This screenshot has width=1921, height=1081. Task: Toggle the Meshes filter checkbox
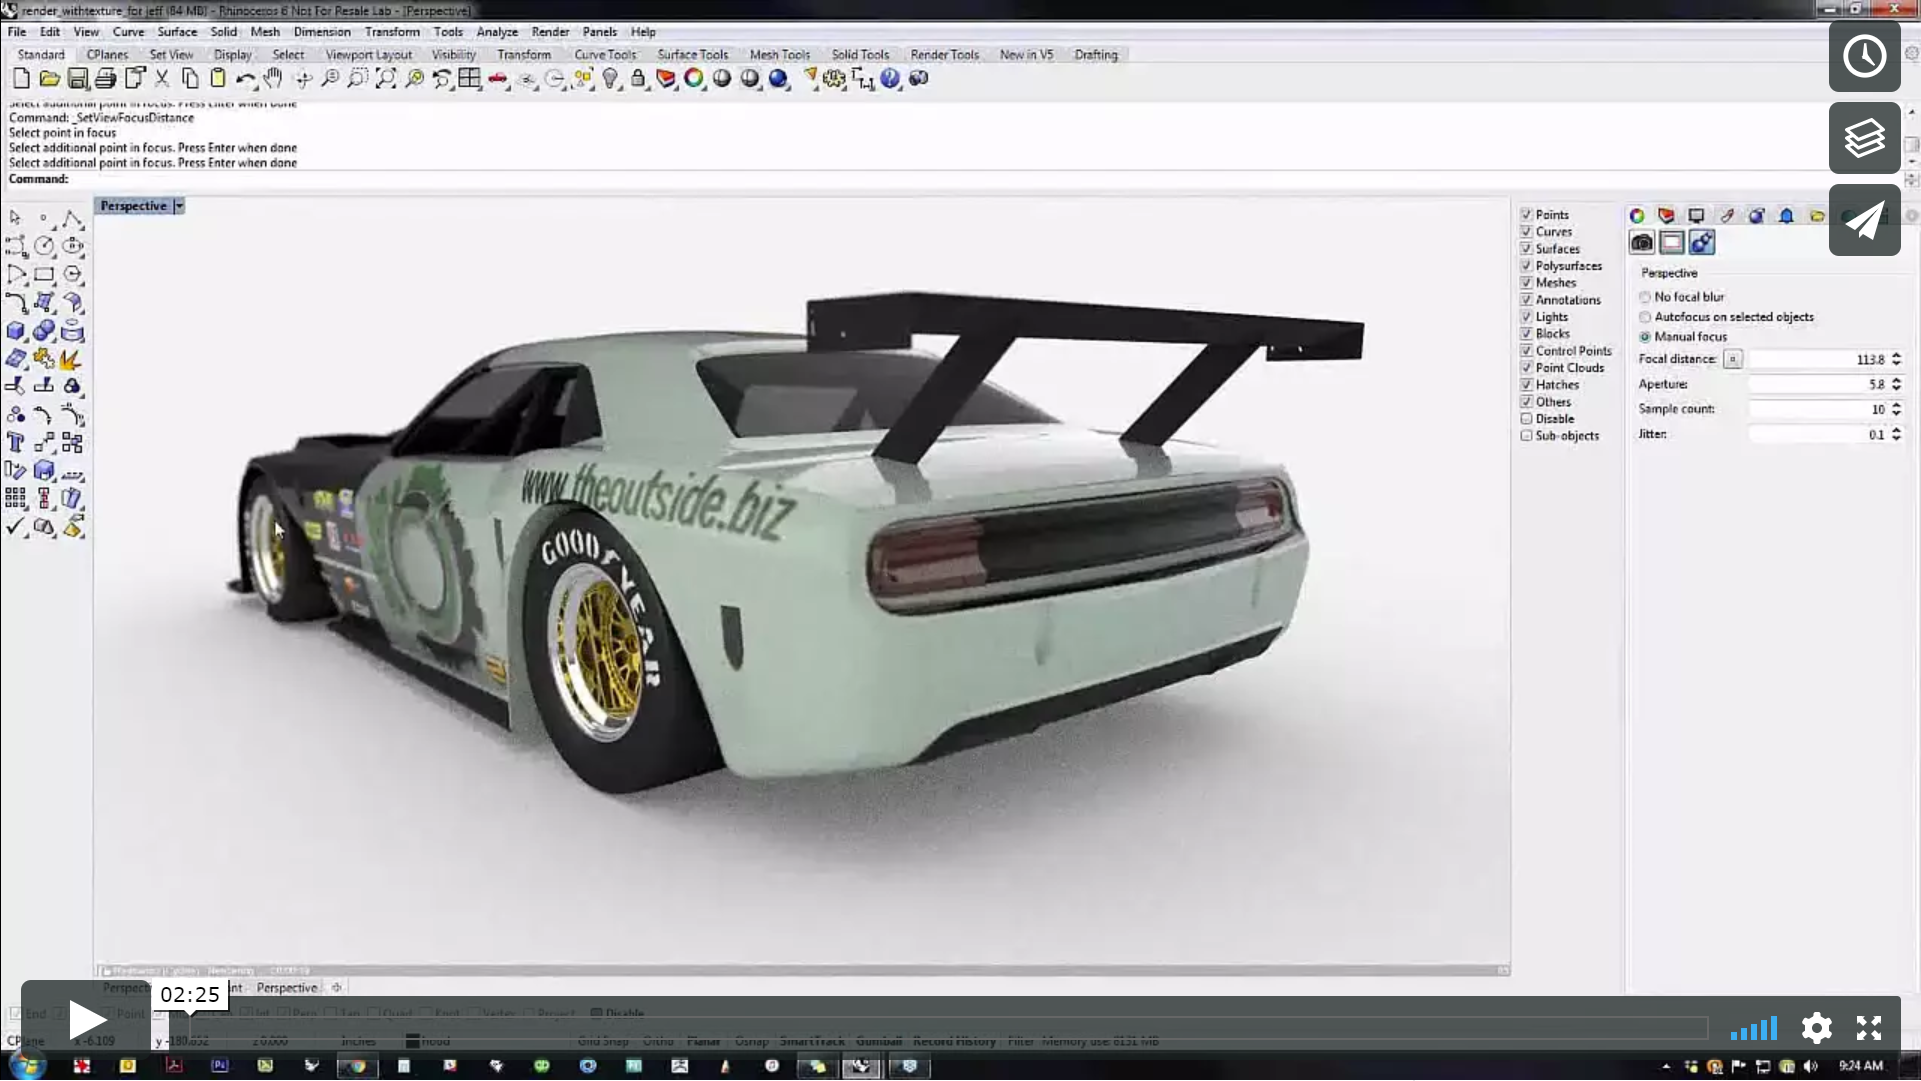pyautogui.click(x=1527, y=282)
